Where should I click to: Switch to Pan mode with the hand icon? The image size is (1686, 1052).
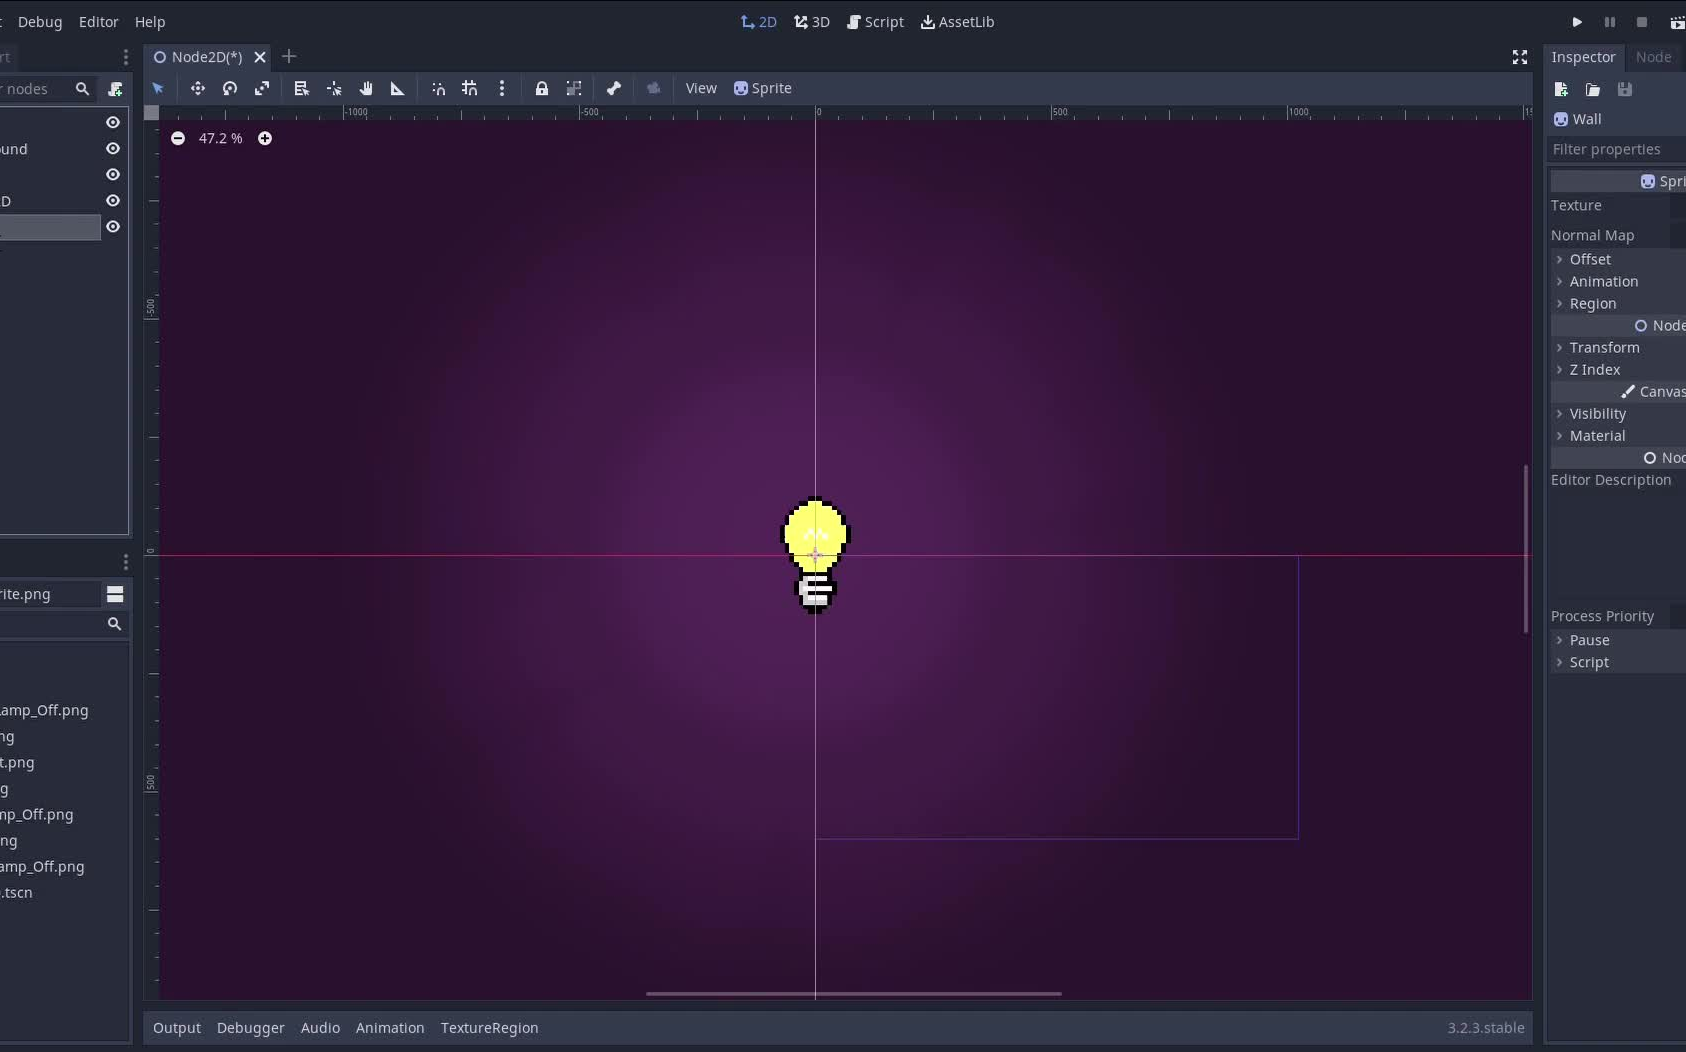(x=366, y=88)
